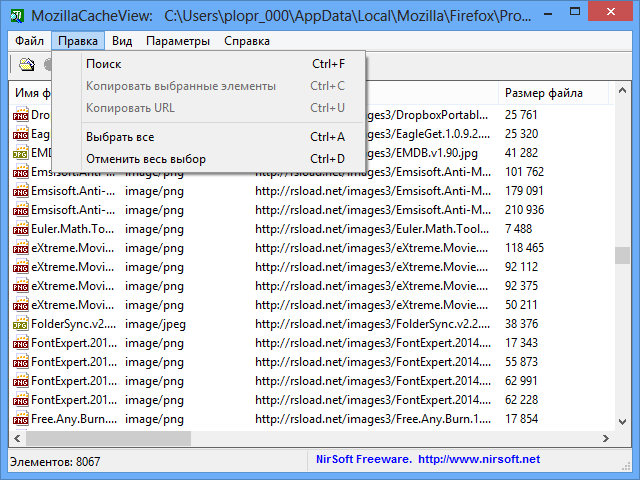Image resolution: width=640 pixels, height=480 pixels.
Task: Select file size cell 101 762
Action: (x=524, y=172)
